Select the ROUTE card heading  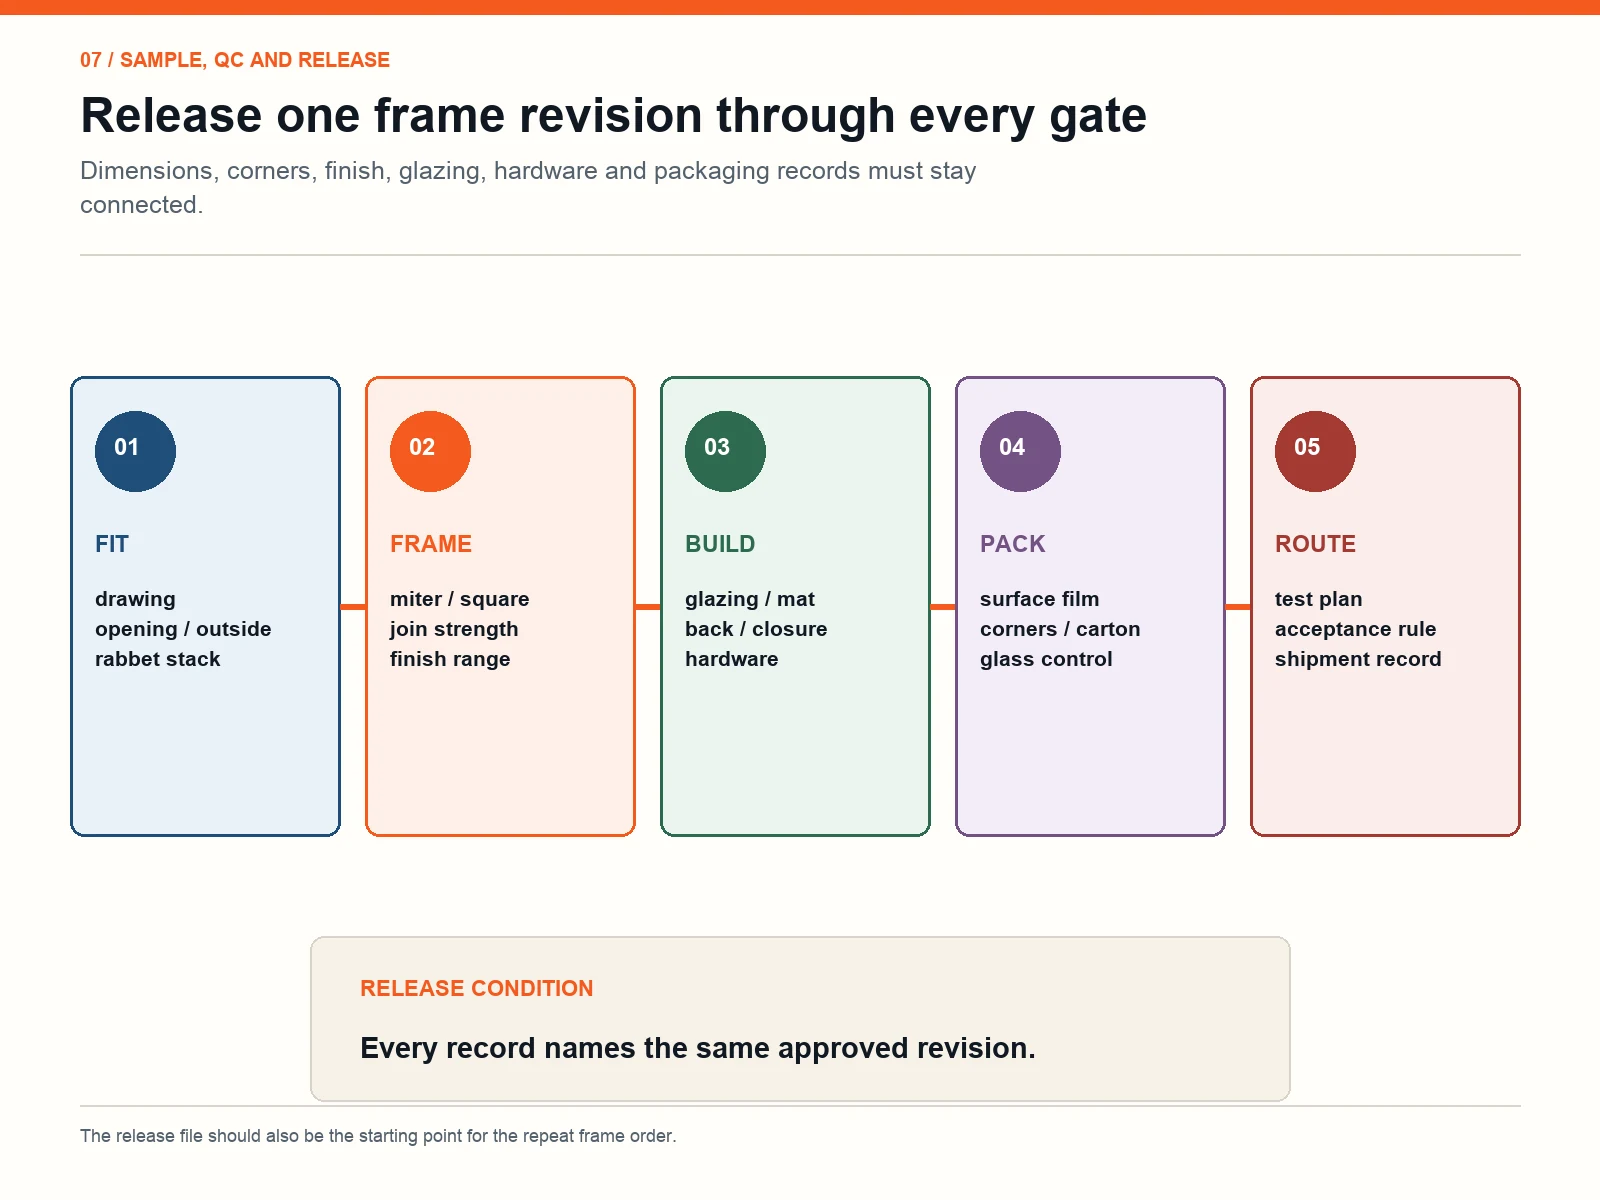(x=1315, y=544)
